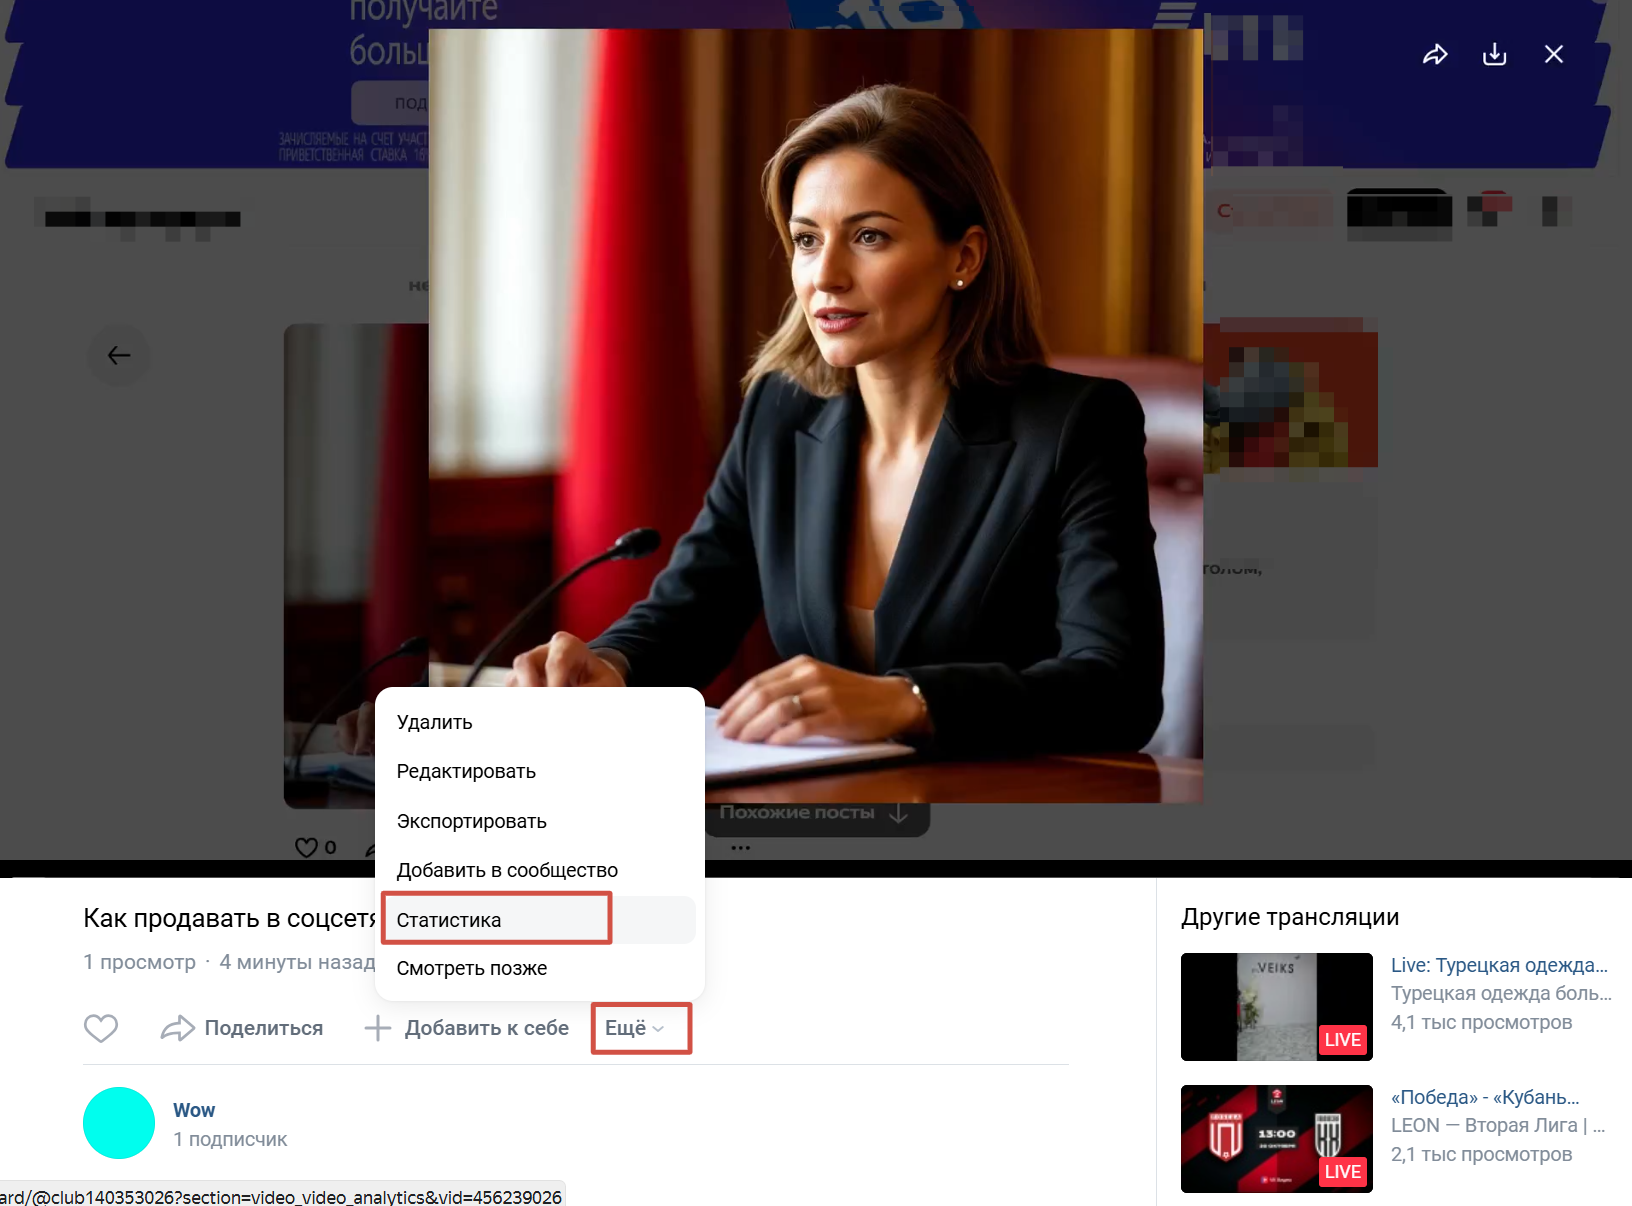The image size is (1632, 1206).
Task: Select the back arrow on the left
Action: [119, 355]
